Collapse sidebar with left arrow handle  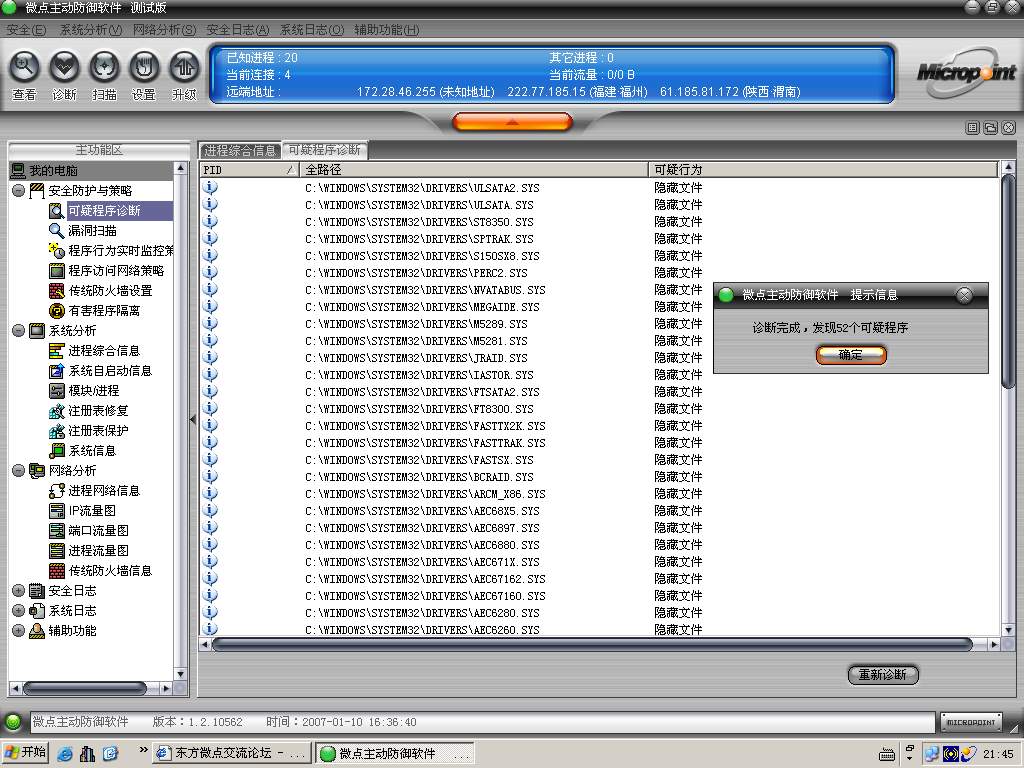click(x=193, y=419)
